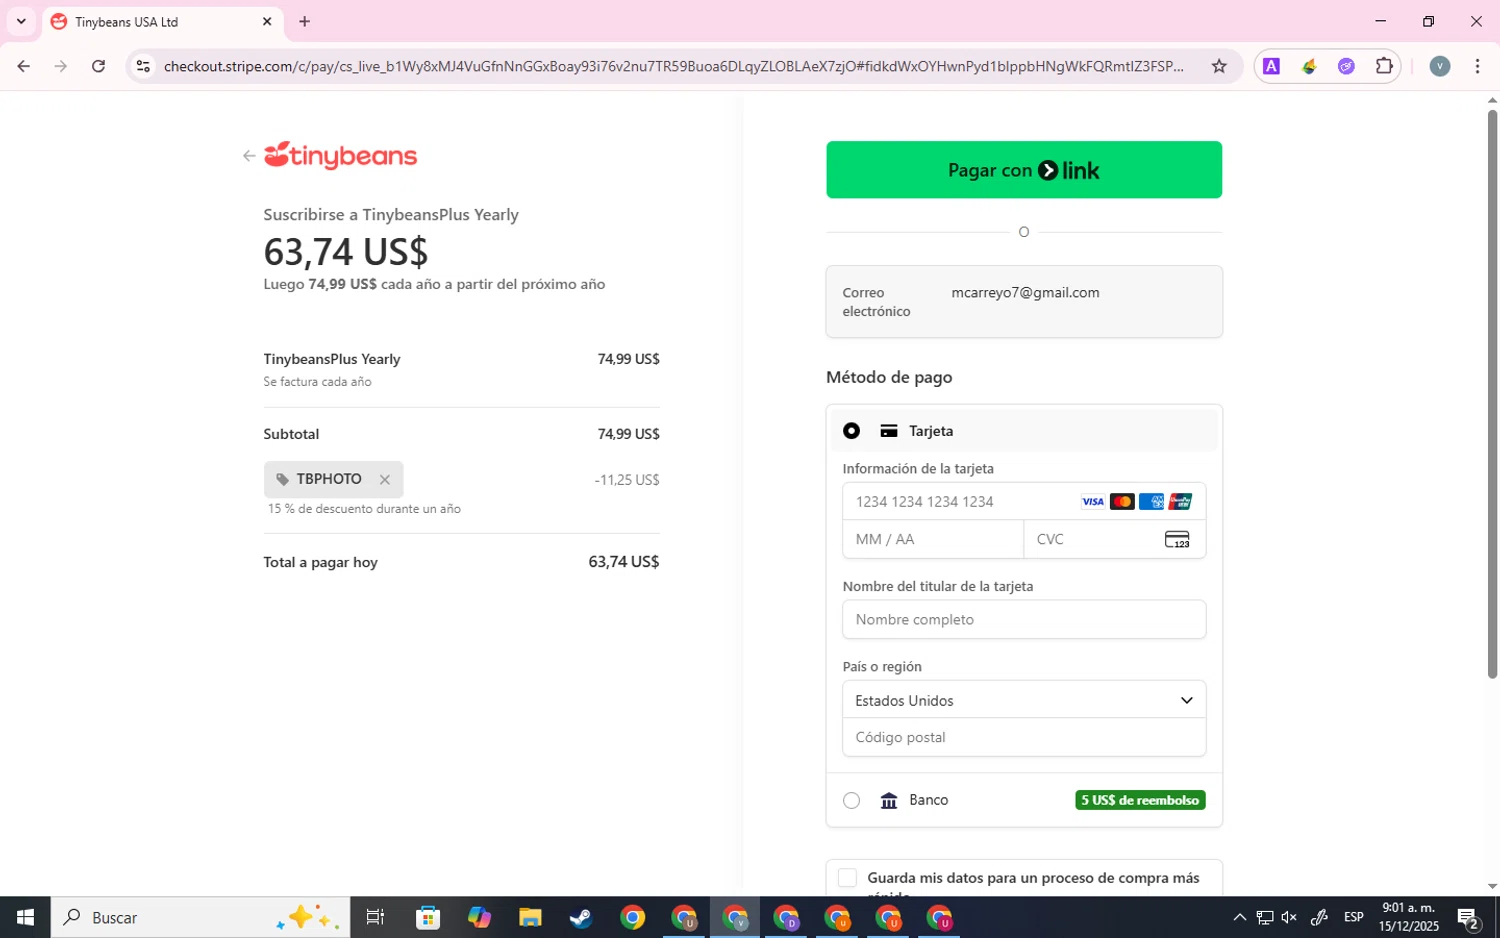Open the Extensions puzzle menu
1500x938 pixels.
point(1384,66)
